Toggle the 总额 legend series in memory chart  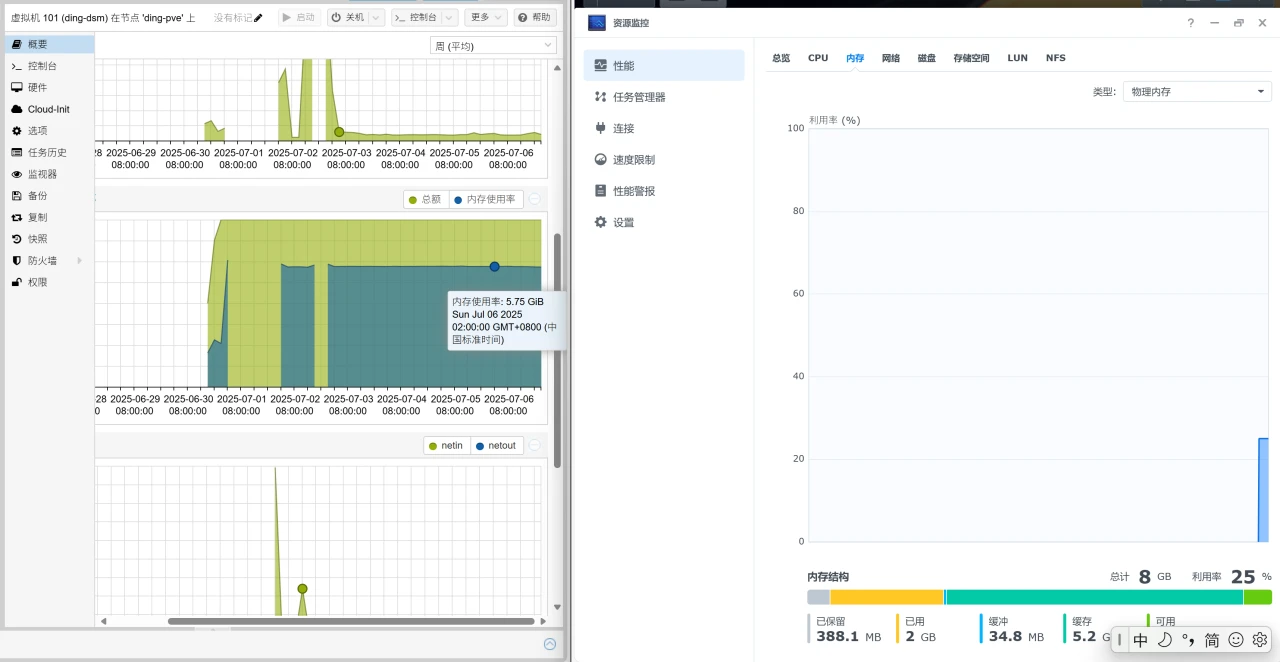(424, 199)
